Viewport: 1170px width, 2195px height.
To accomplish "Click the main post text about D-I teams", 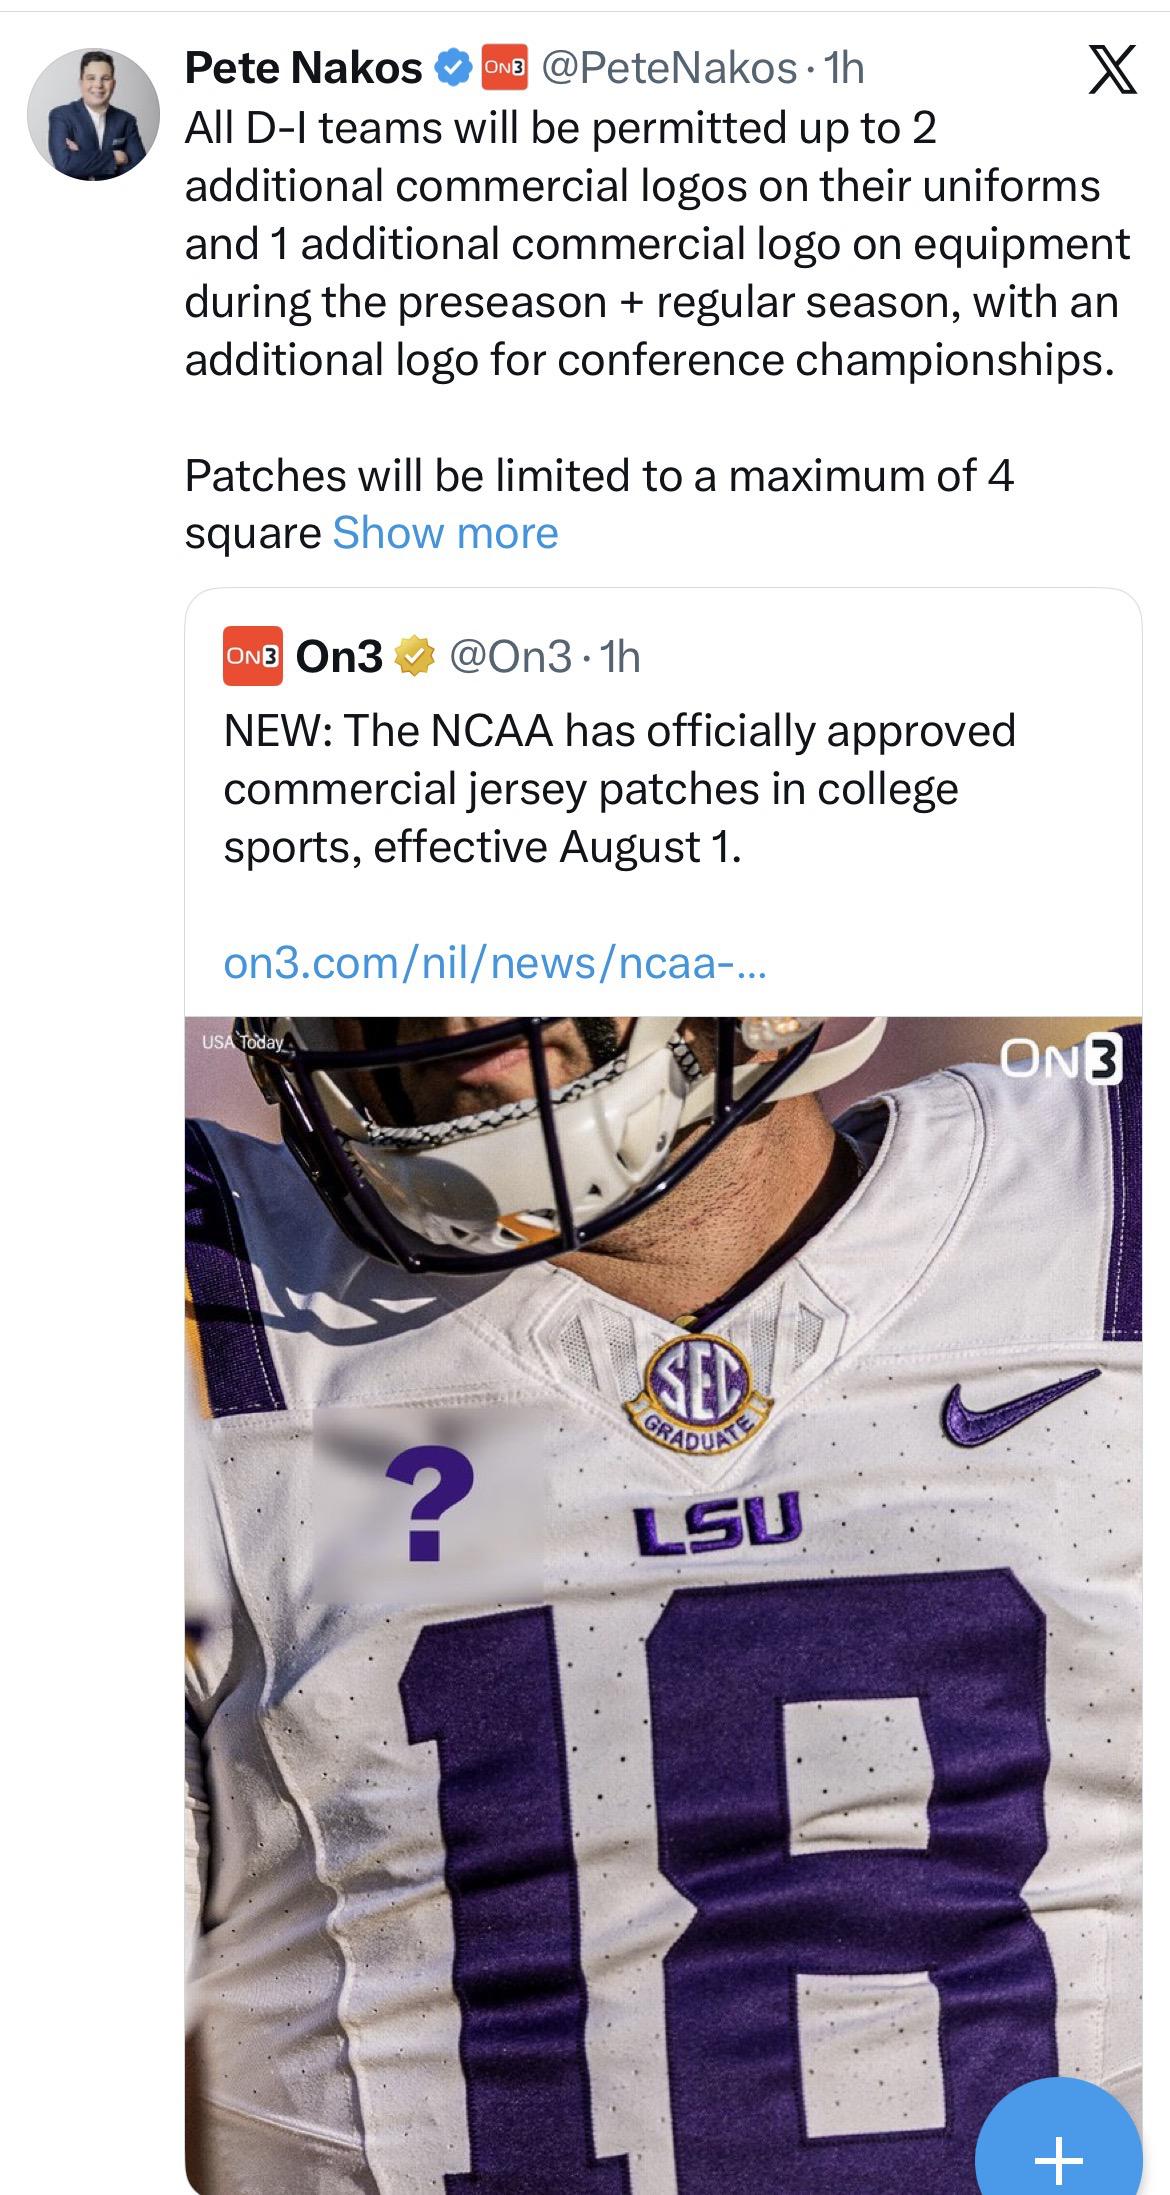I will (x=655, y=243).
